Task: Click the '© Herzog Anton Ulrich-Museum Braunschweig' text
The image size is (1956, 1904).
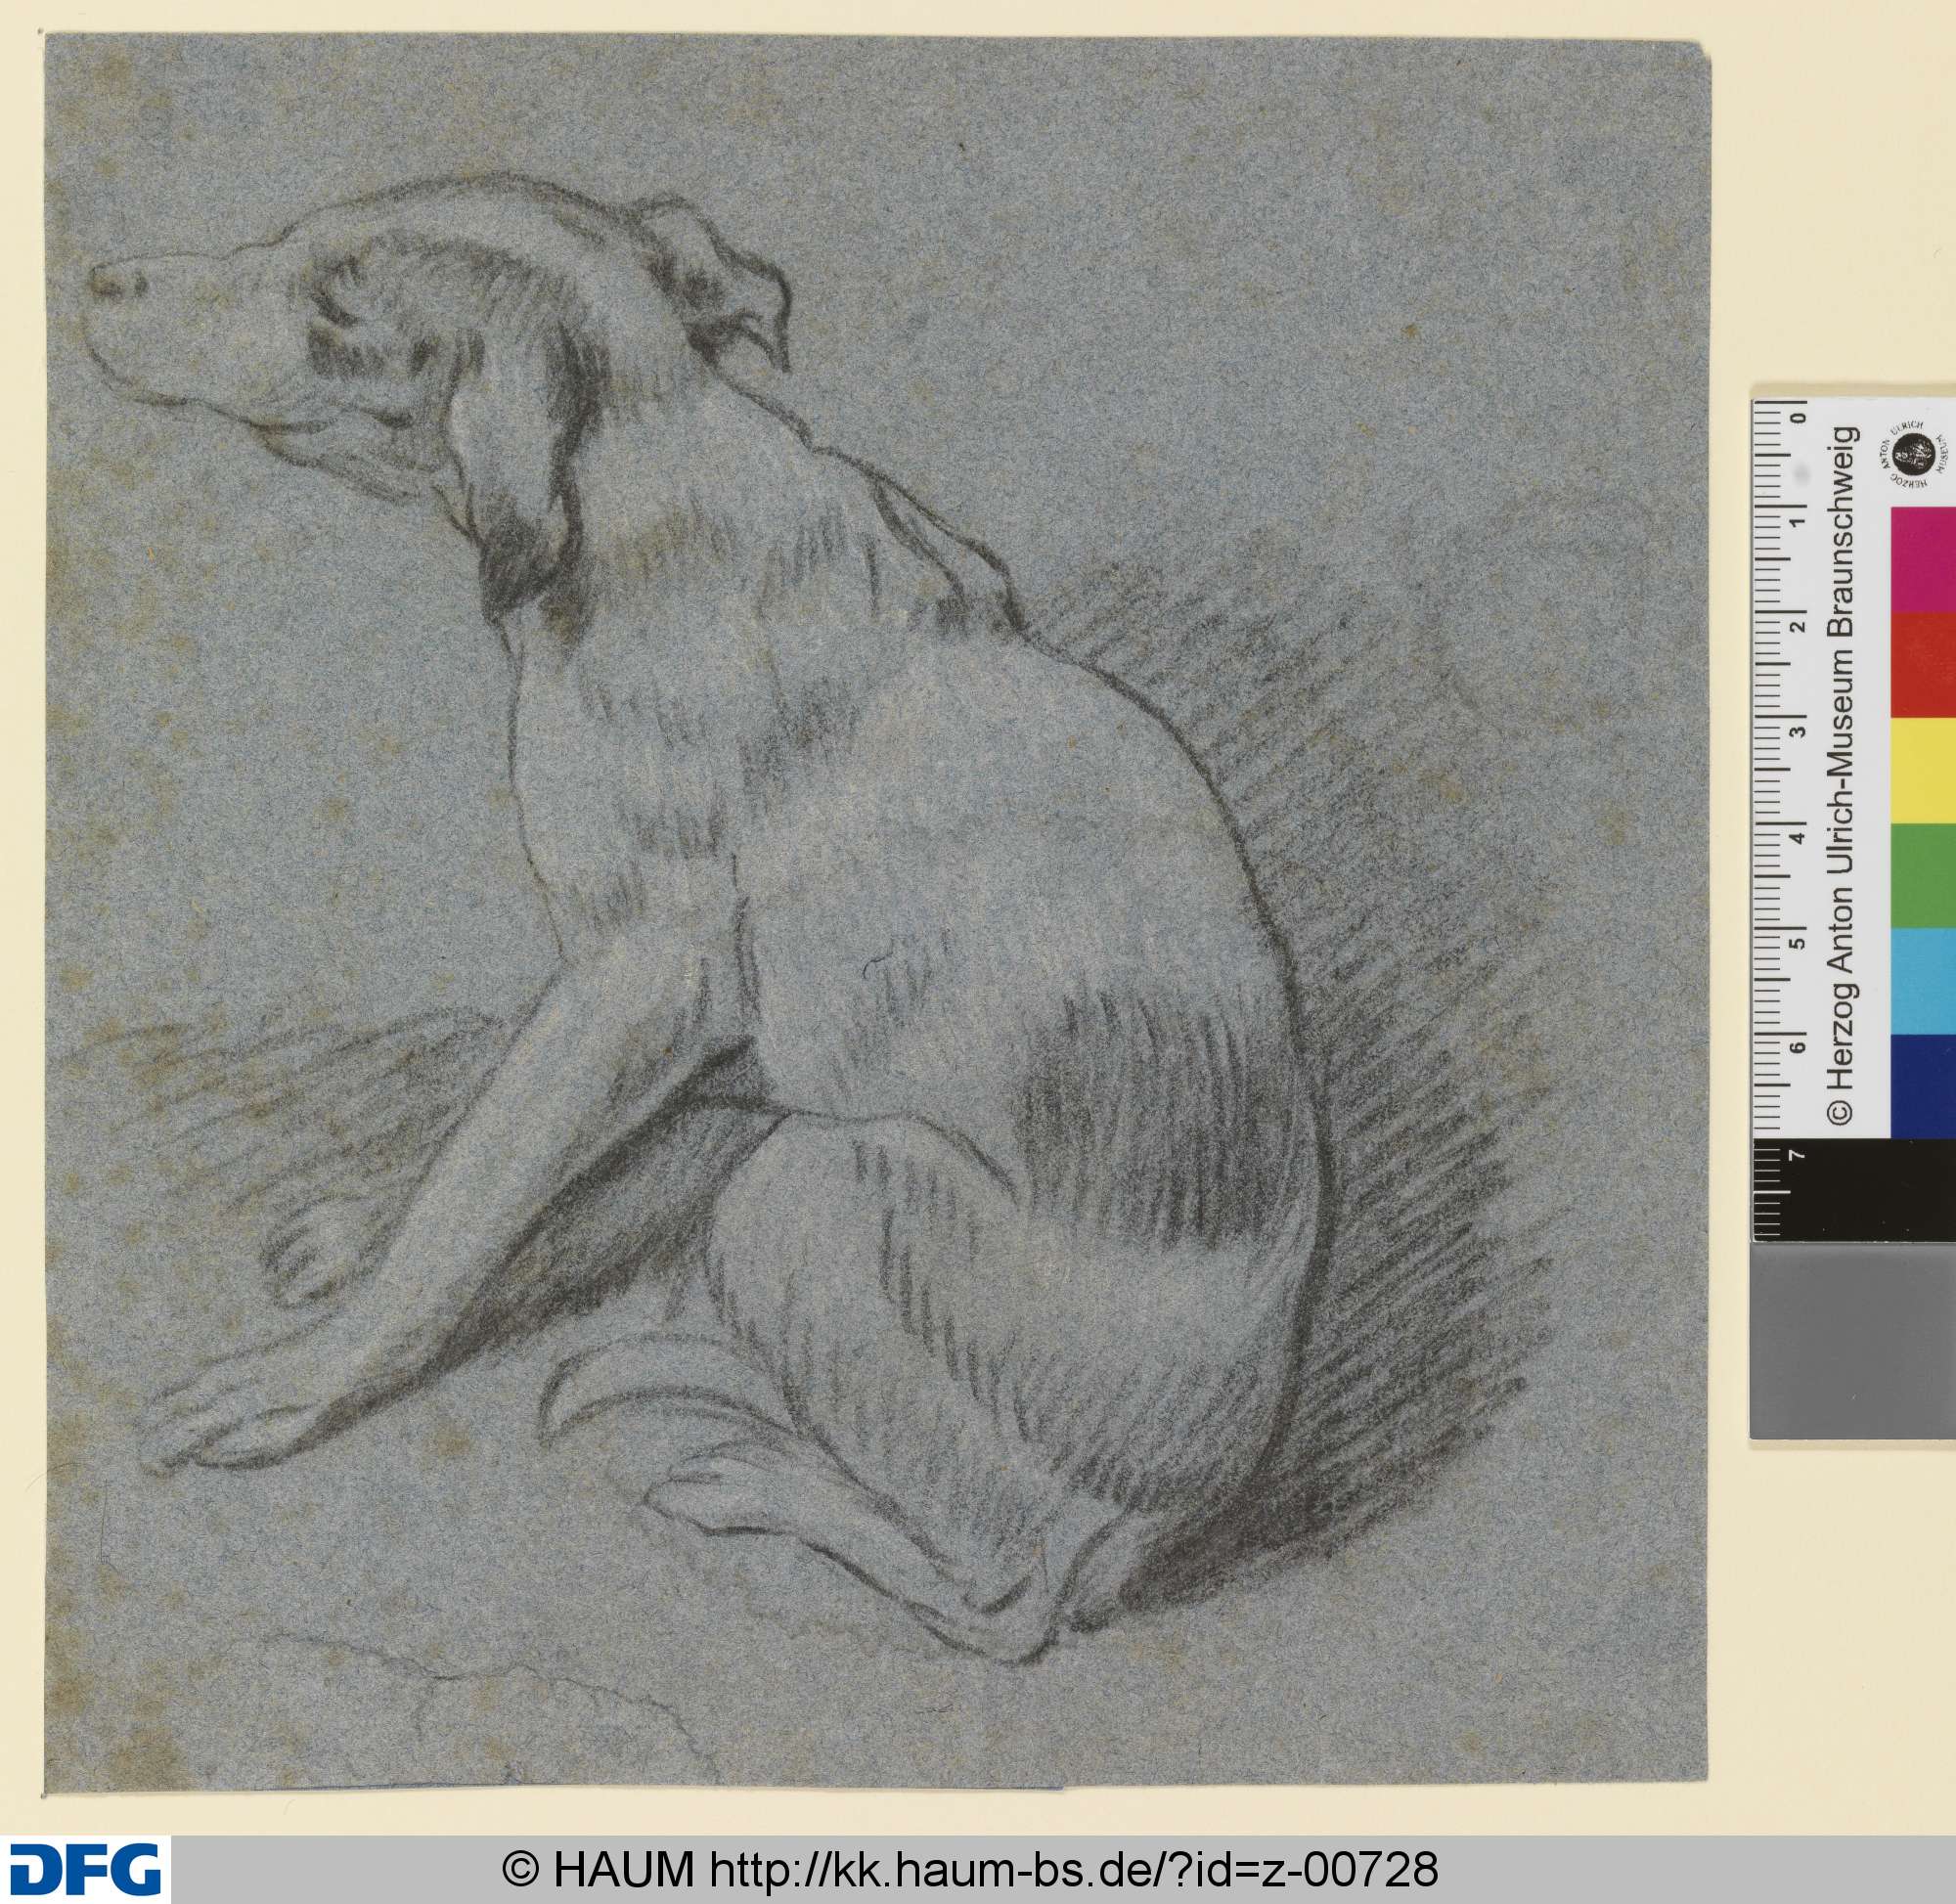Action: point(1840,775)
